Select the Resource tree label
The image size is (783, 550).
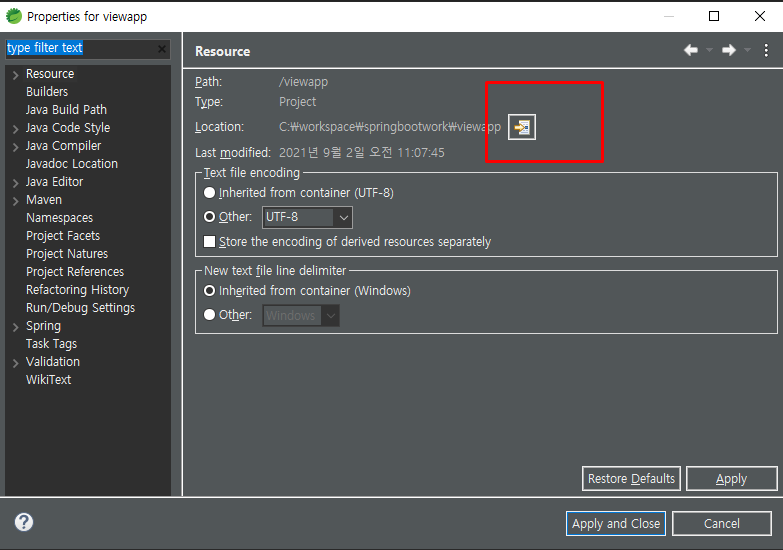click(50, 74)
